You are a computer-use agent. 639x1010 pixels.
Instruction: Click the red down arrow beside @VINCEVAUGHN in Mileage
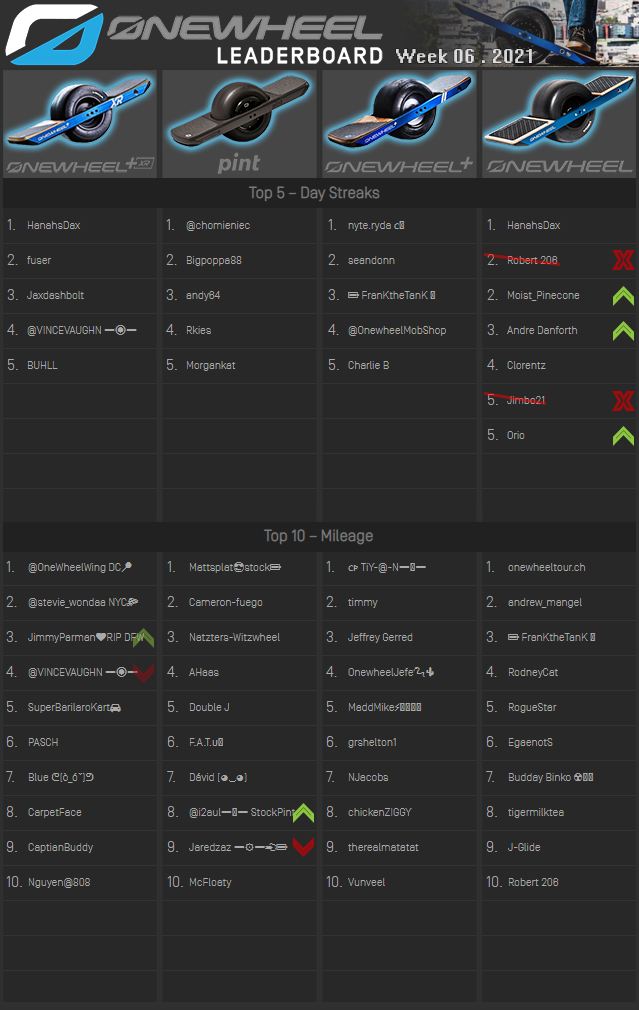coord(142,672)
